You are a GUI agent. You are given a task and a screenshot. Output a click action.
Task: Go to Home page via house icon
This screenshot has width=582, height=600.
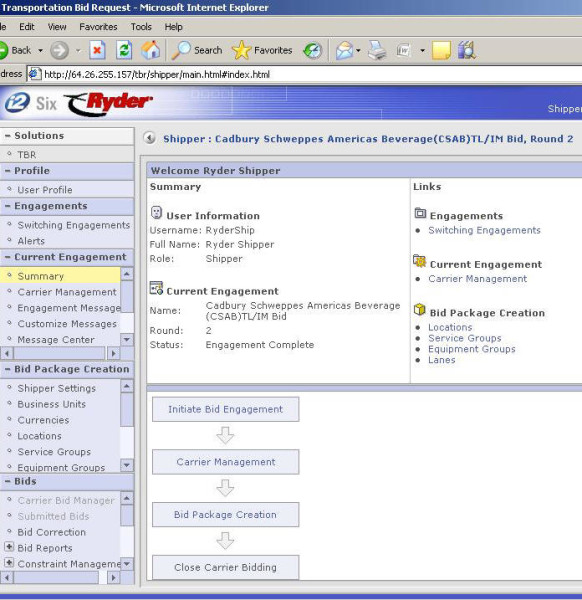[x=150, y=50]
